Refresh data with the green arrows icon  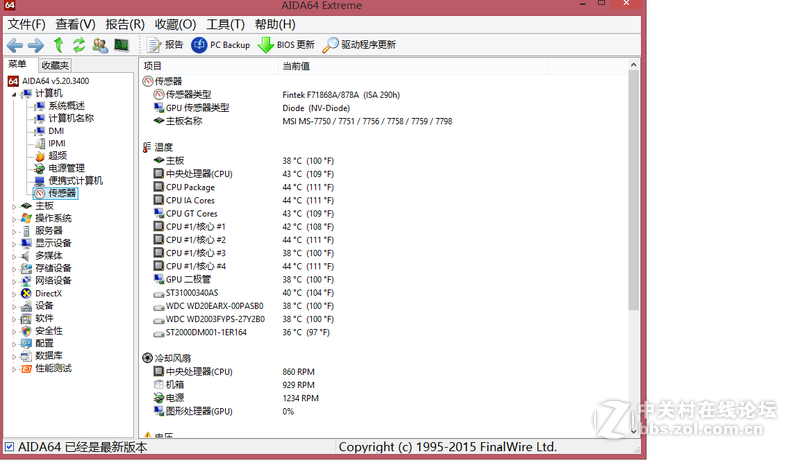tap(79, 45)
